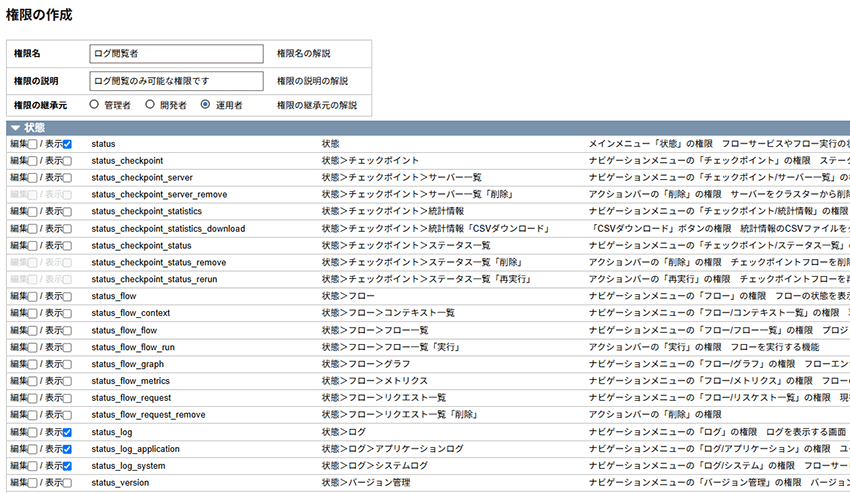The width and height of the screenshot is (850, 493).
Task: Click the 権限名 input field
Action: coord(176,53)
